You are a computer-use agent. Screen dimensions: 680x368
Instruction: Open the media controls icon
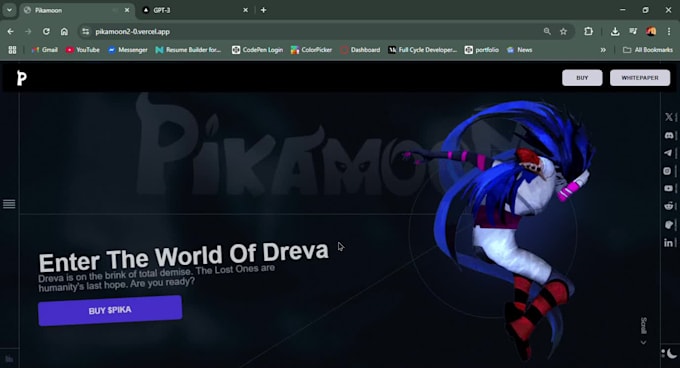tap(633, 31)
